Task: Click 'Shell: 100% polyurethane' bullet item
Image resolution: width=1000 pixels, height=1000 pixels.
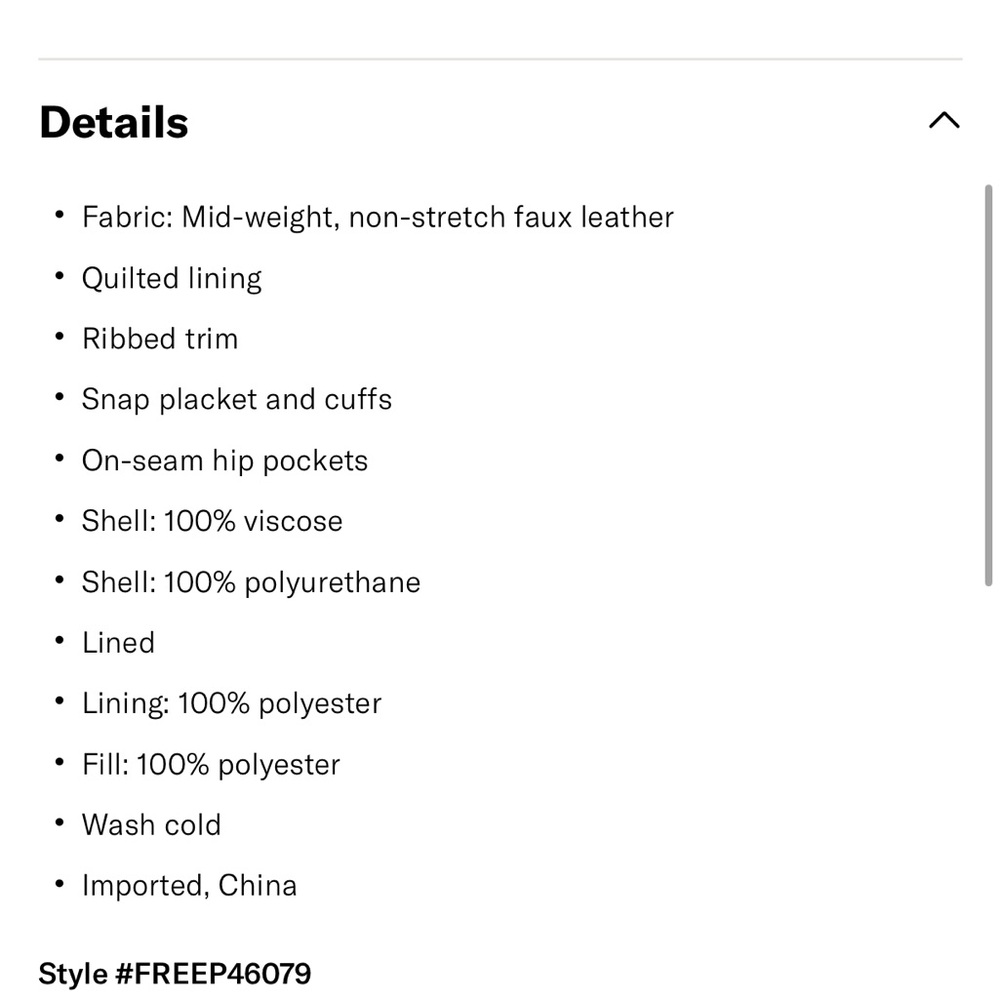Action: (251, 582)
